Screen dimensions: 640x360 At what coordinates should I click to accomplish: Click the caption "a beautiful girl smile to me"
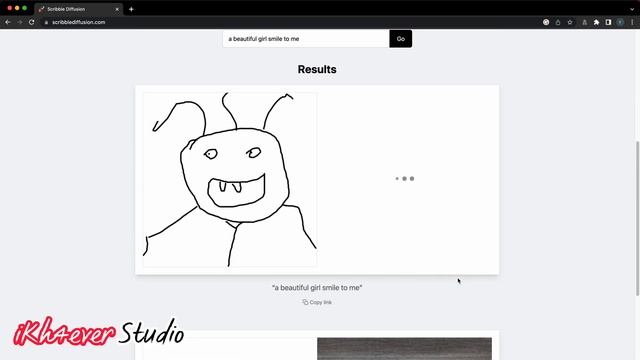(x=317, y=288)
